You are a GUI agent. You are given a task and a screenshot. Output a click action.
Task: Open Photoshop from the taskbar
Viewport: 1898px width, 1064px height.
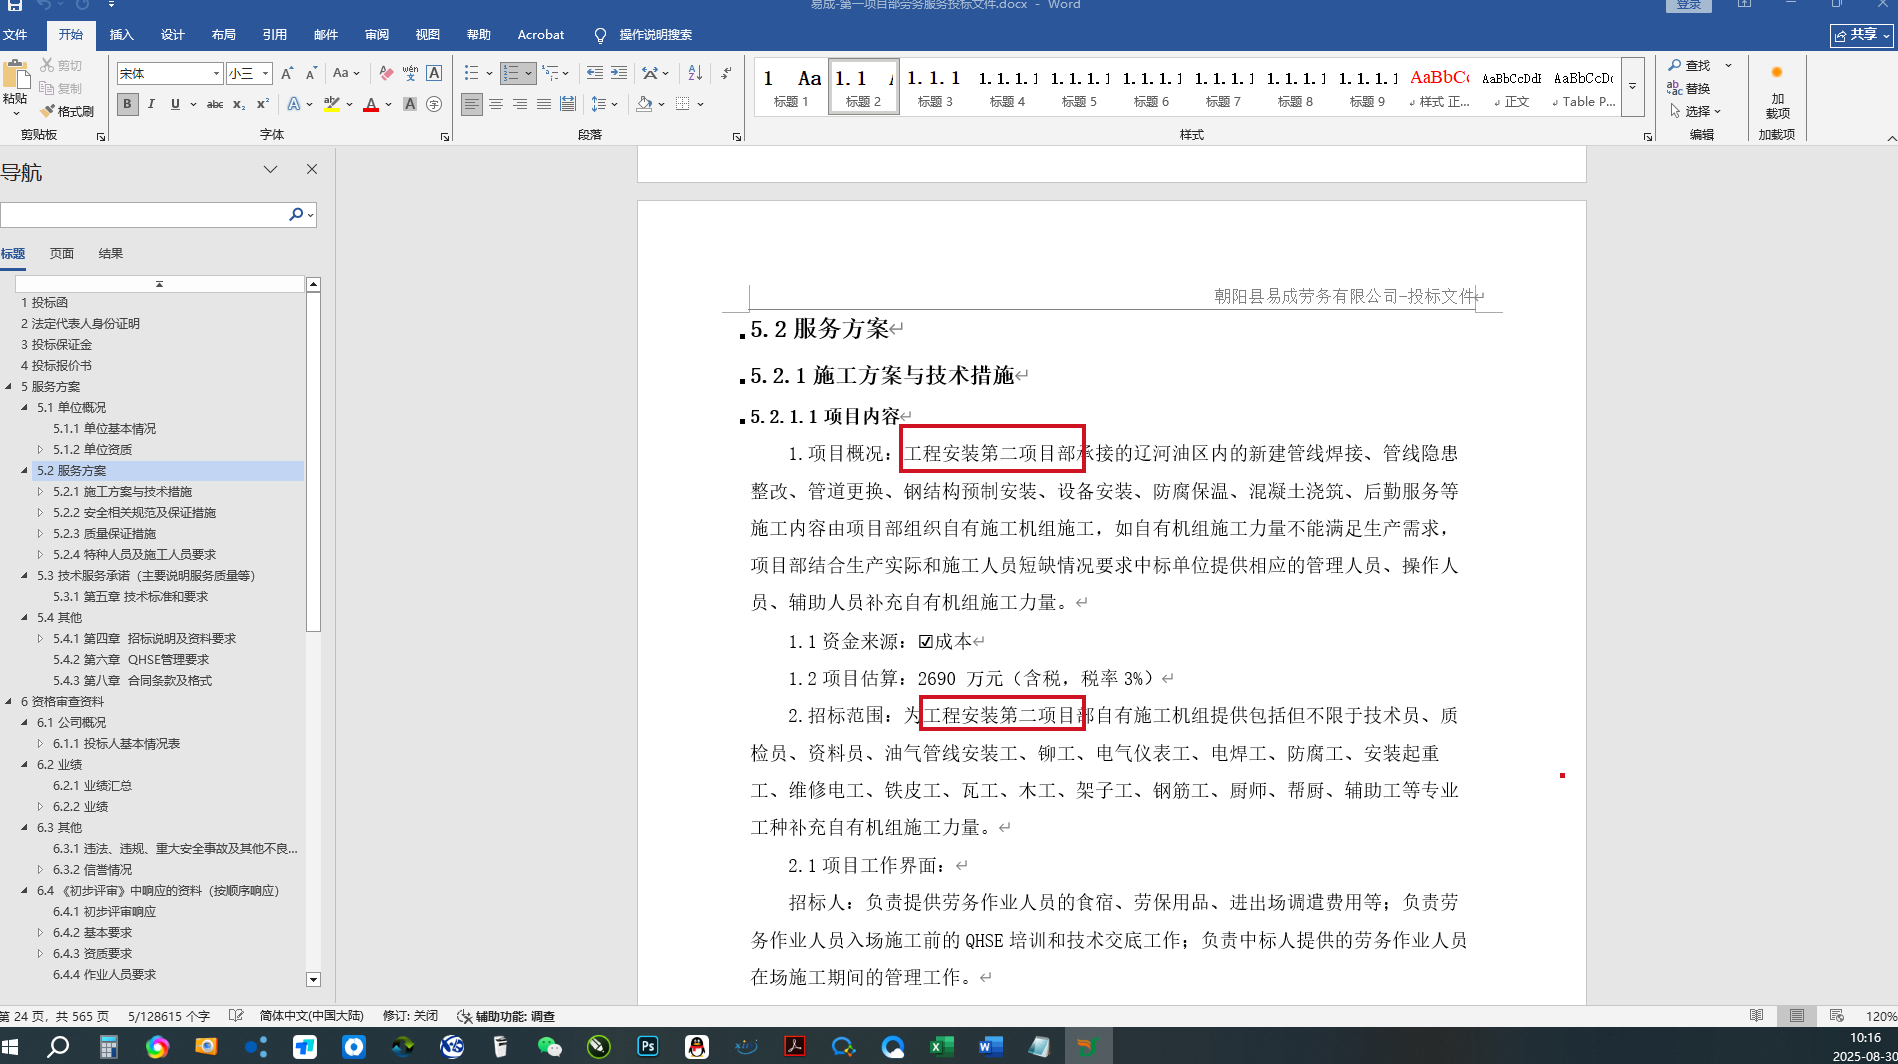pyautogui.click(x=648, y=1046)
